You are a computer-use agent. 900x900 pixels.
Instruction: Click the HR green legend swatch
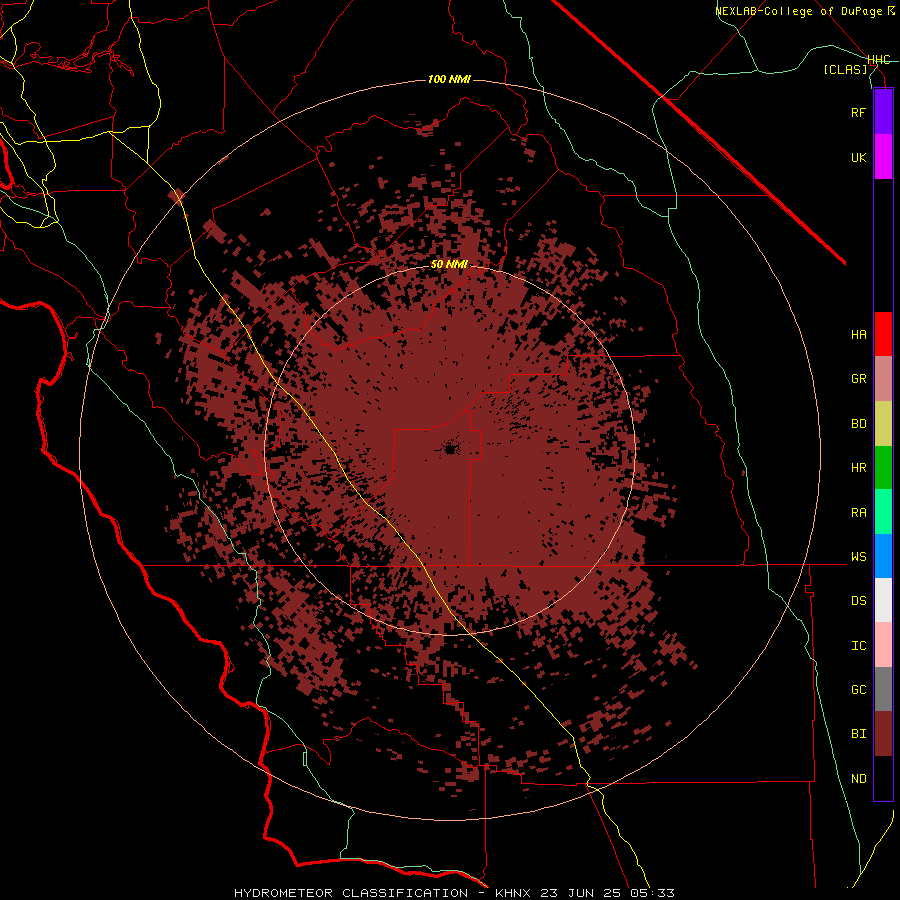pos(883,468)
